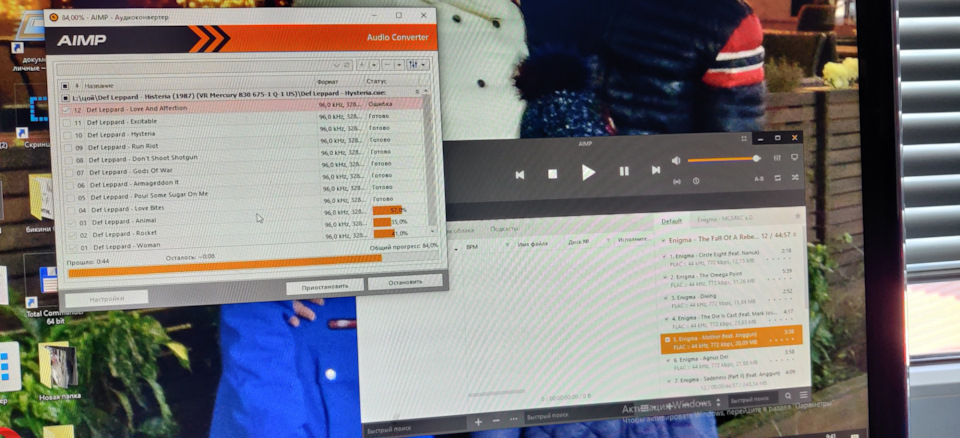Screen dimensions: 960x438
Task: Click the converter add files plus icon
Action: click(364, 64)
